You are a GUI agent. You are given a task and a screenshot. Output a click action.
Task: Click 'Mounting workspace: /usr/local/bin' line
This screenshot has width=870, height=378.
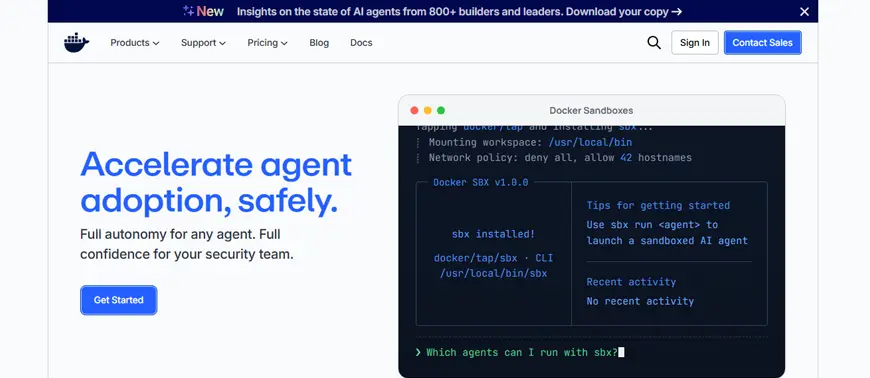click(530, 143)
